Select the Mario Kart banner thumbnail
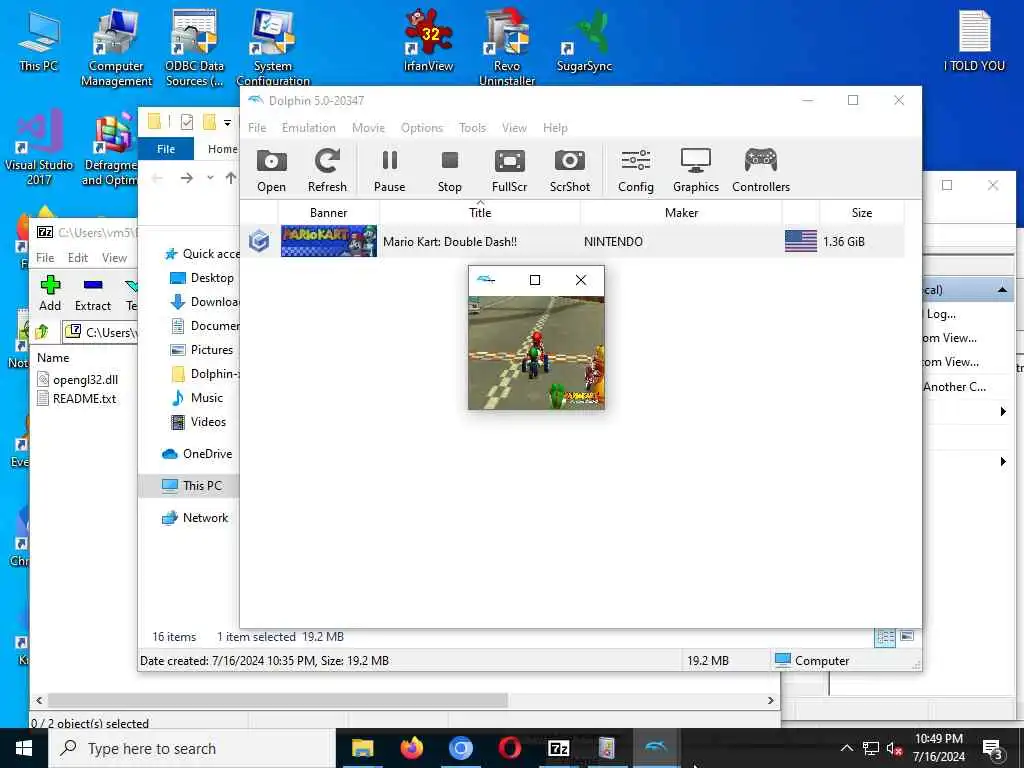The height and width of the screenshot is (768, 1024). (x=328, y=241)
